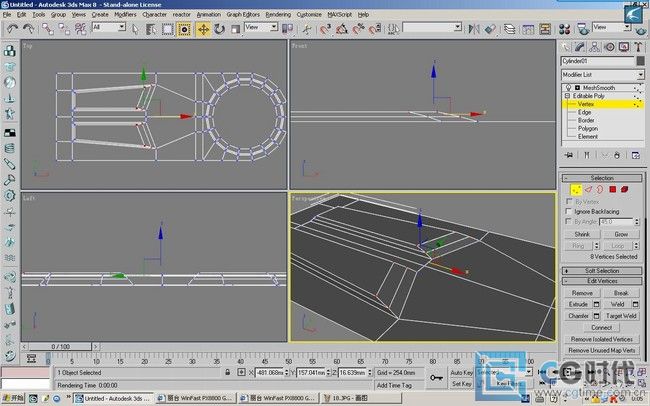Click the Mirror tool icon
Viewport: 650px width, 406px height.
pos(474,29)
